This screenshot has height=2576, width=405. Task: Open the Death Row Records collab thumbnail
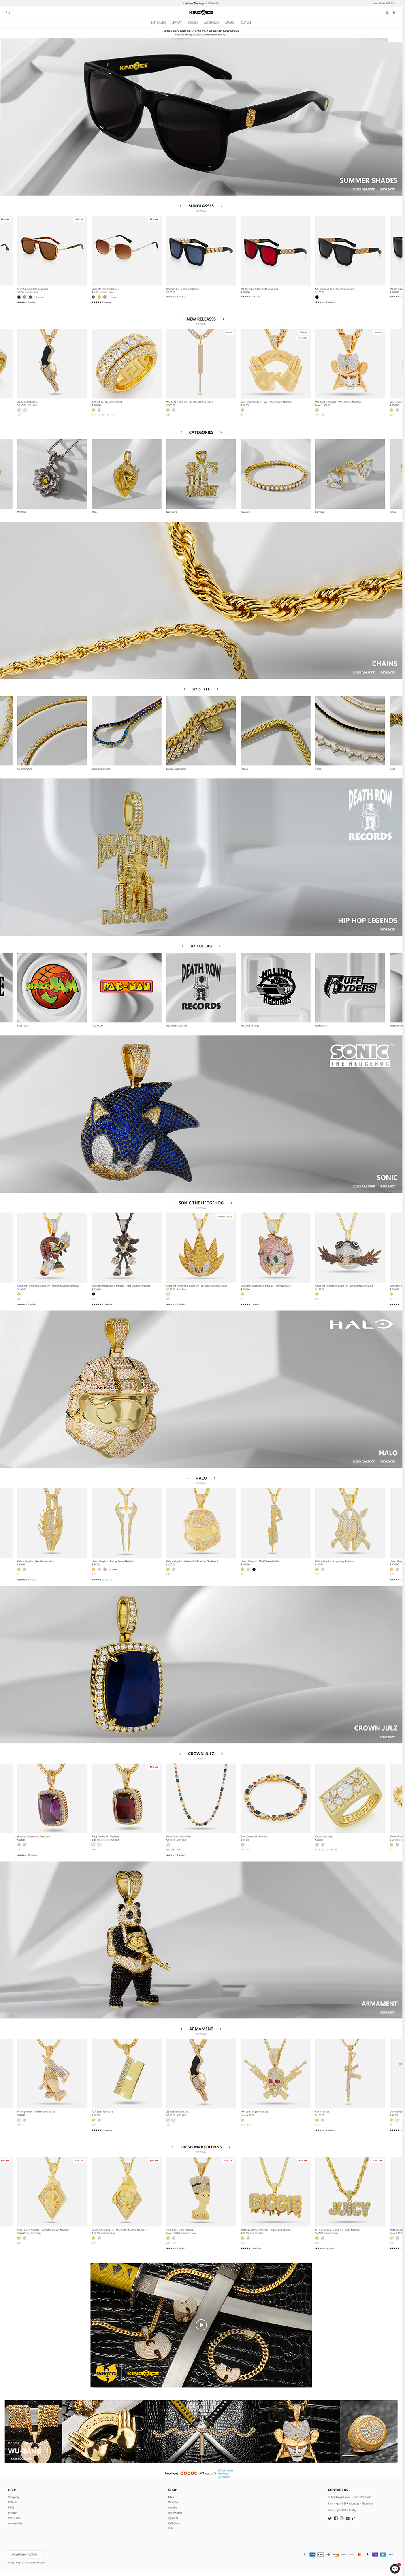(201, 987)
